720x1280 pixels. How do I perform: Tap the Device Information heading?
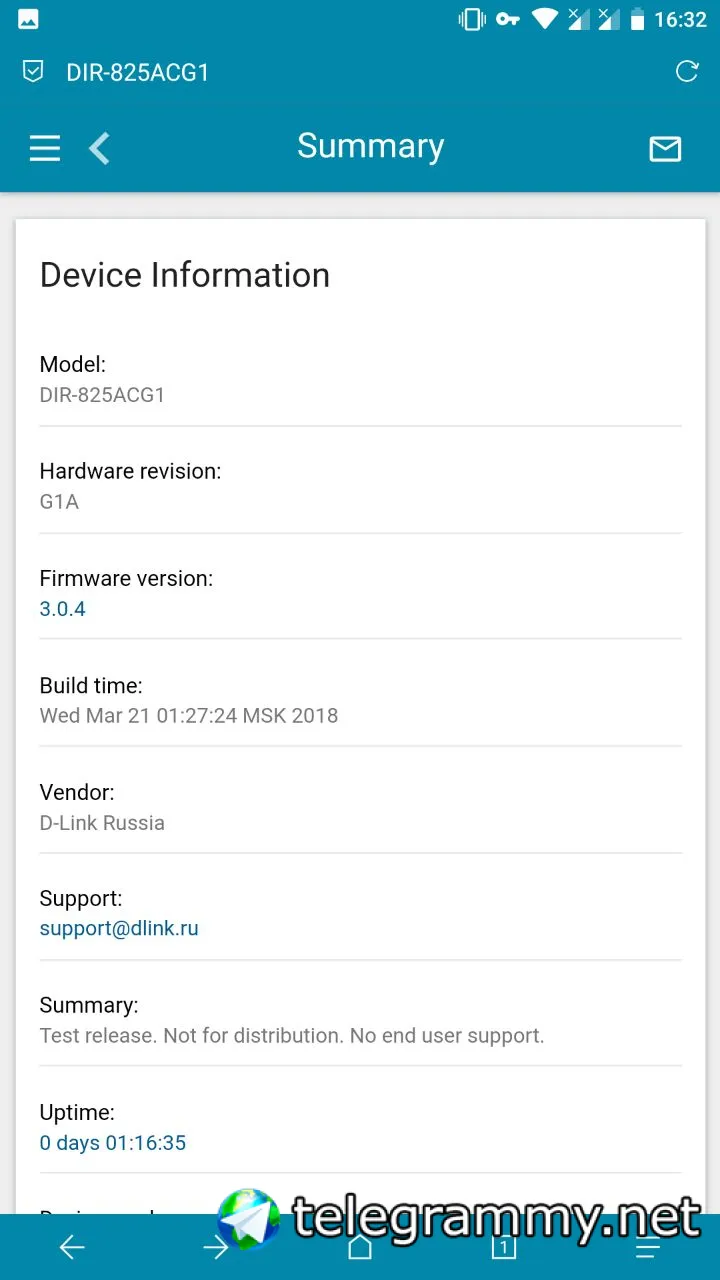tap(185, 275)
